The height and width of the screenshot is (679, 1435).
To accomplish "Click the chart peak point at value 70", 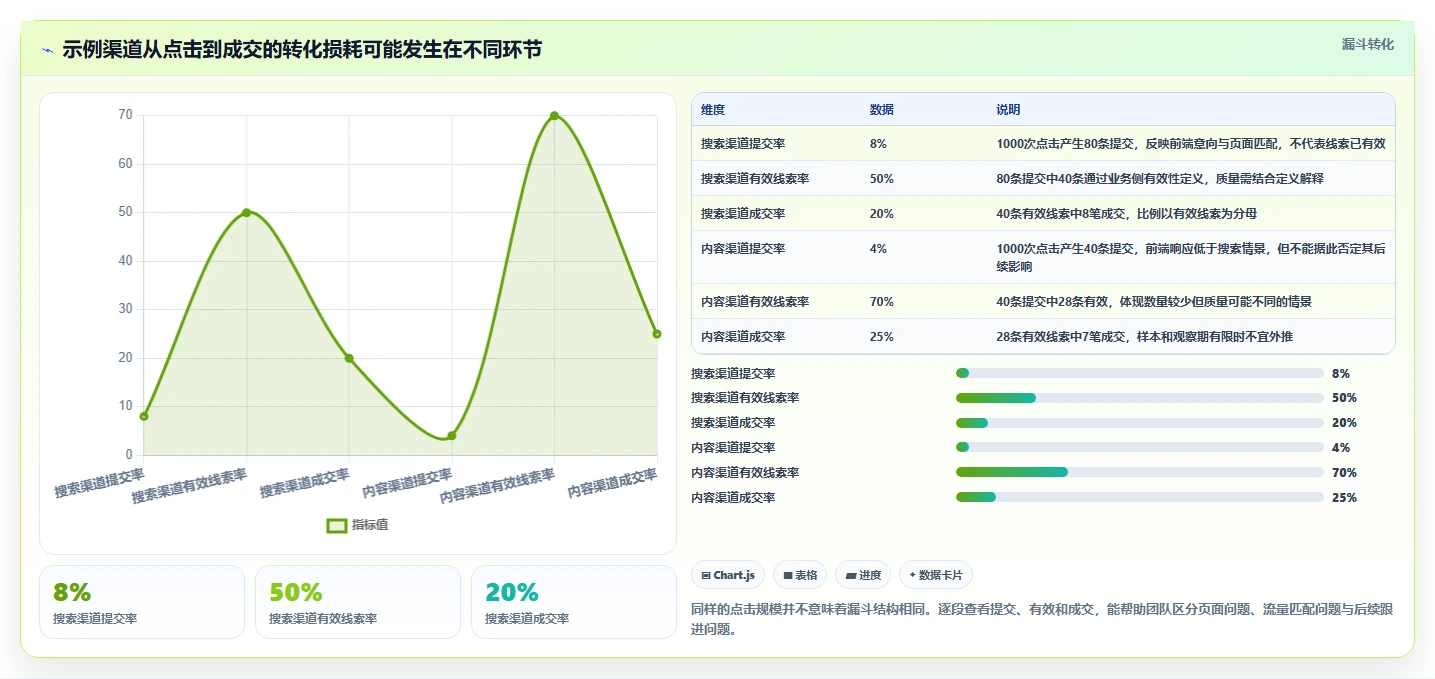I will point(554,116).
